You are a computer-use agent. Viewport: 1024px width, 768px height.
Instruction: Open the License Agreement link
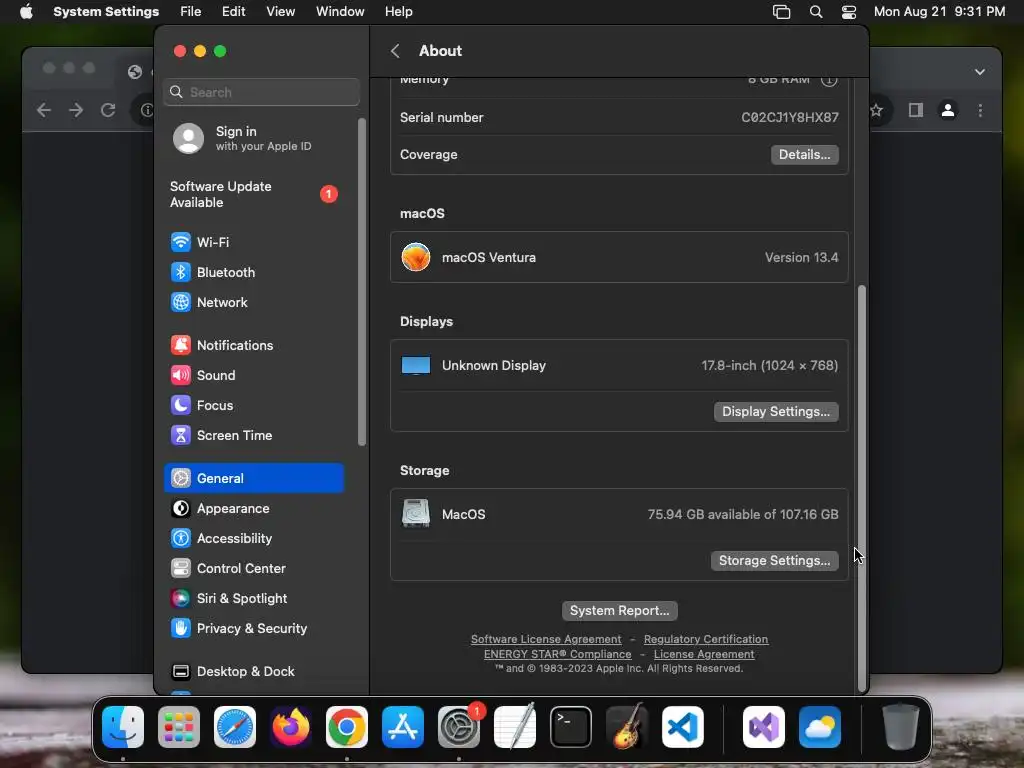[x=704, y=654]
